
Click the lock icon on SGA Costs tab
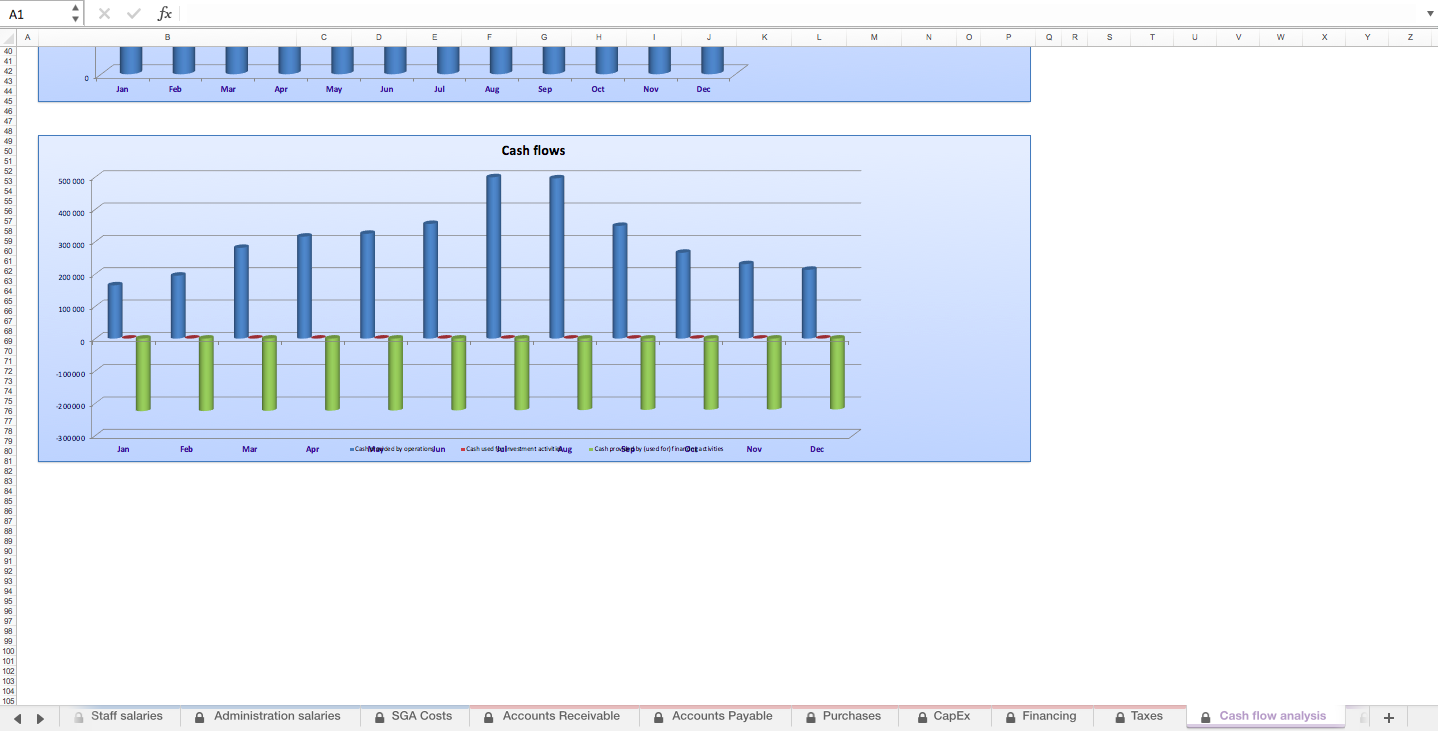[x=378, y=716]
